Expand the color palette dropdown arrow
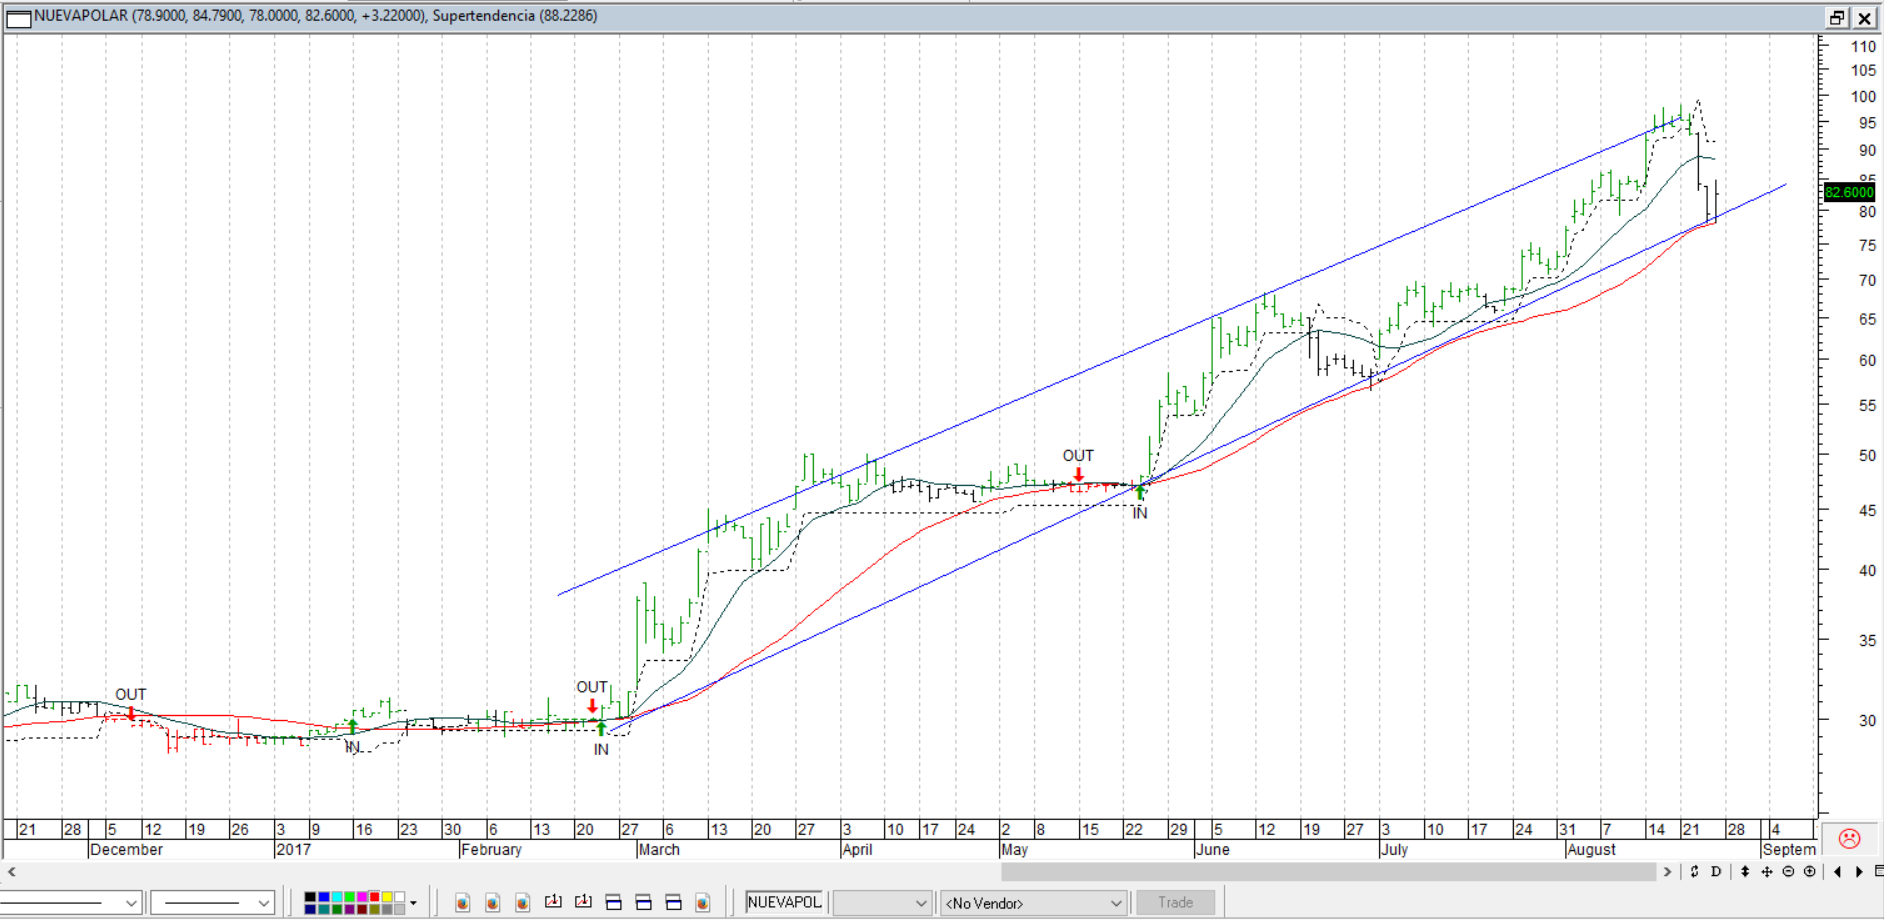Viewport: 1884px width, 920px height. (413, 903)
